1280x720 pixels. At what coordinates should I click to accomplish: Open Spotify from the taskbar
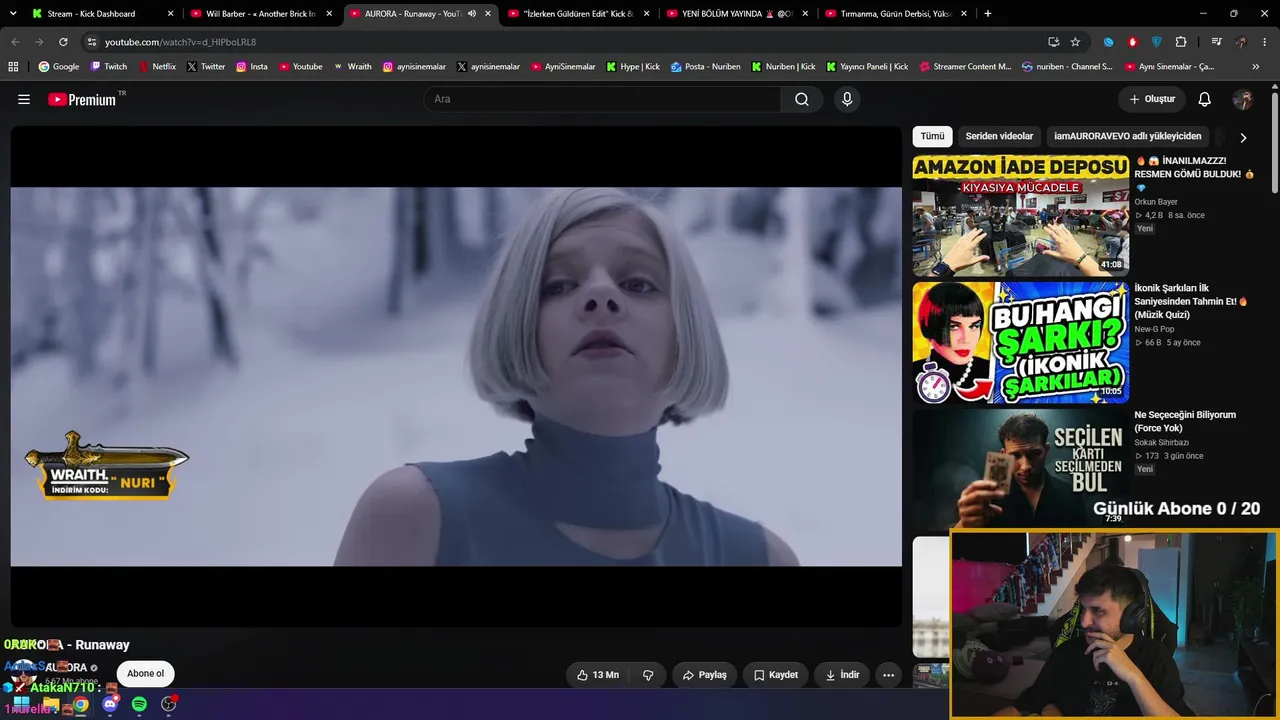tap(139, 705)
